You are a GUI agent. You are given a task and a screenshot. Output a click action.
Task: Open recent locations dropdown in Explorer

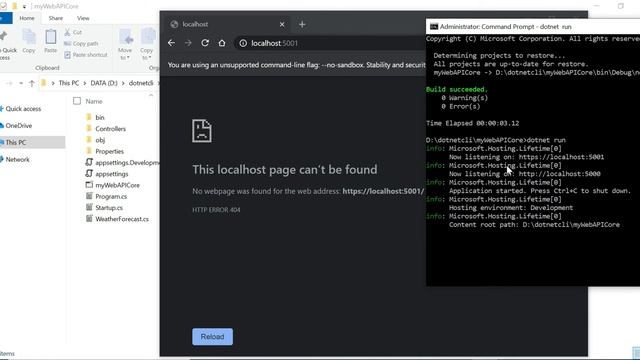21,83
